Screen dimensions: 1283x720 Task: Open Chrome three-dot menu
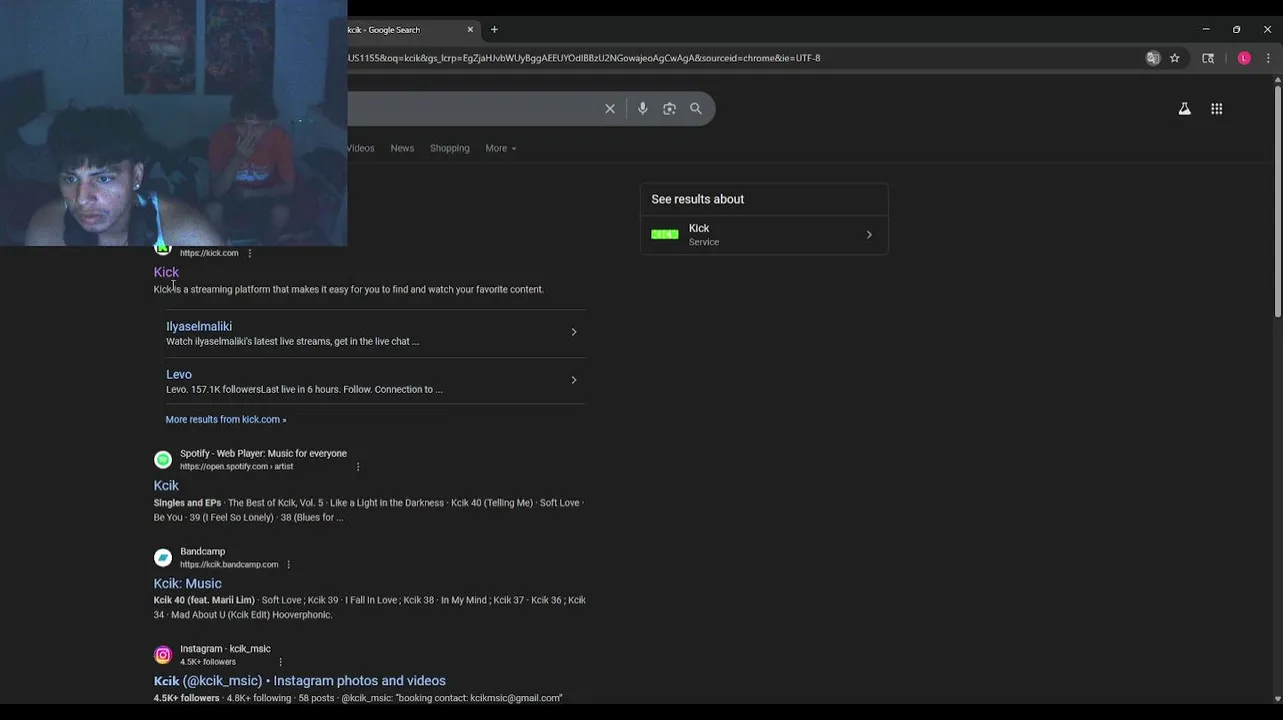pos(1268,58)
